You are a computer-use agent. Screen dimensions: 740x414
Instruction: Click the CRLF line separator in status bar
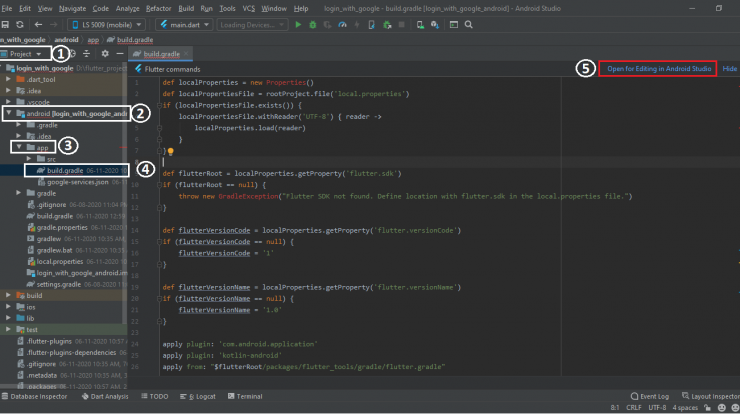click(633, 408)
